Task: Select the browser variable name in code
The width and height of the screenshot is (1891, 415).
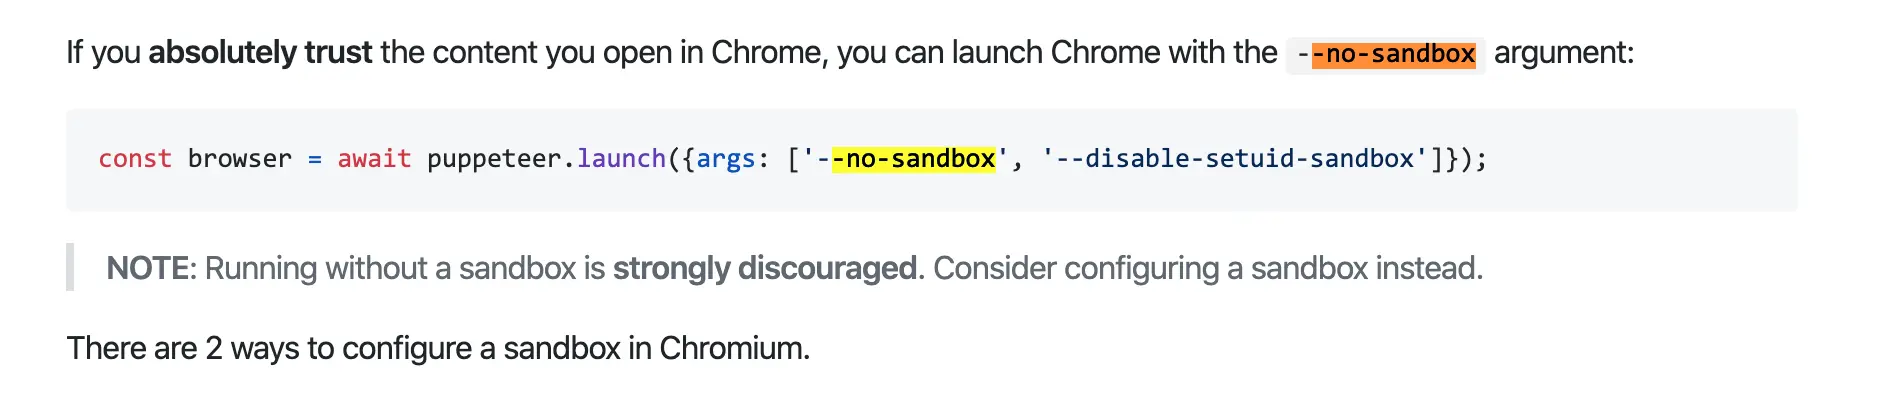Action: pyautogui.click(x=240, y=159)
